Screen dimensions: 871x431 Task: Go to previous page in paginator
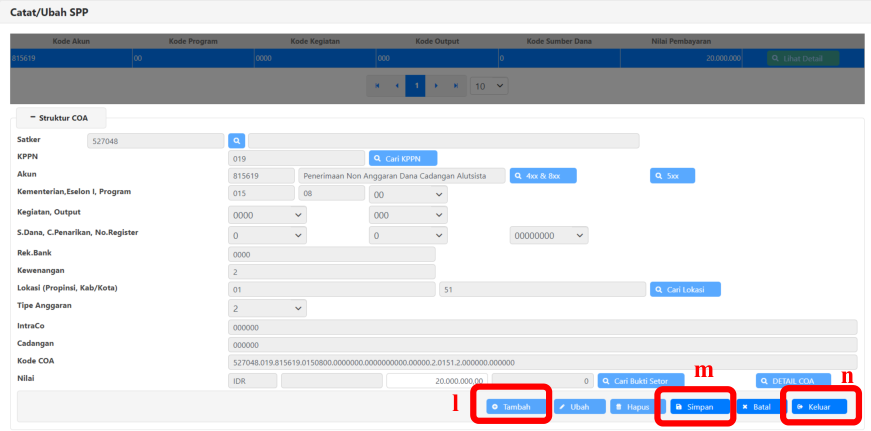click(x=397, y=86)
